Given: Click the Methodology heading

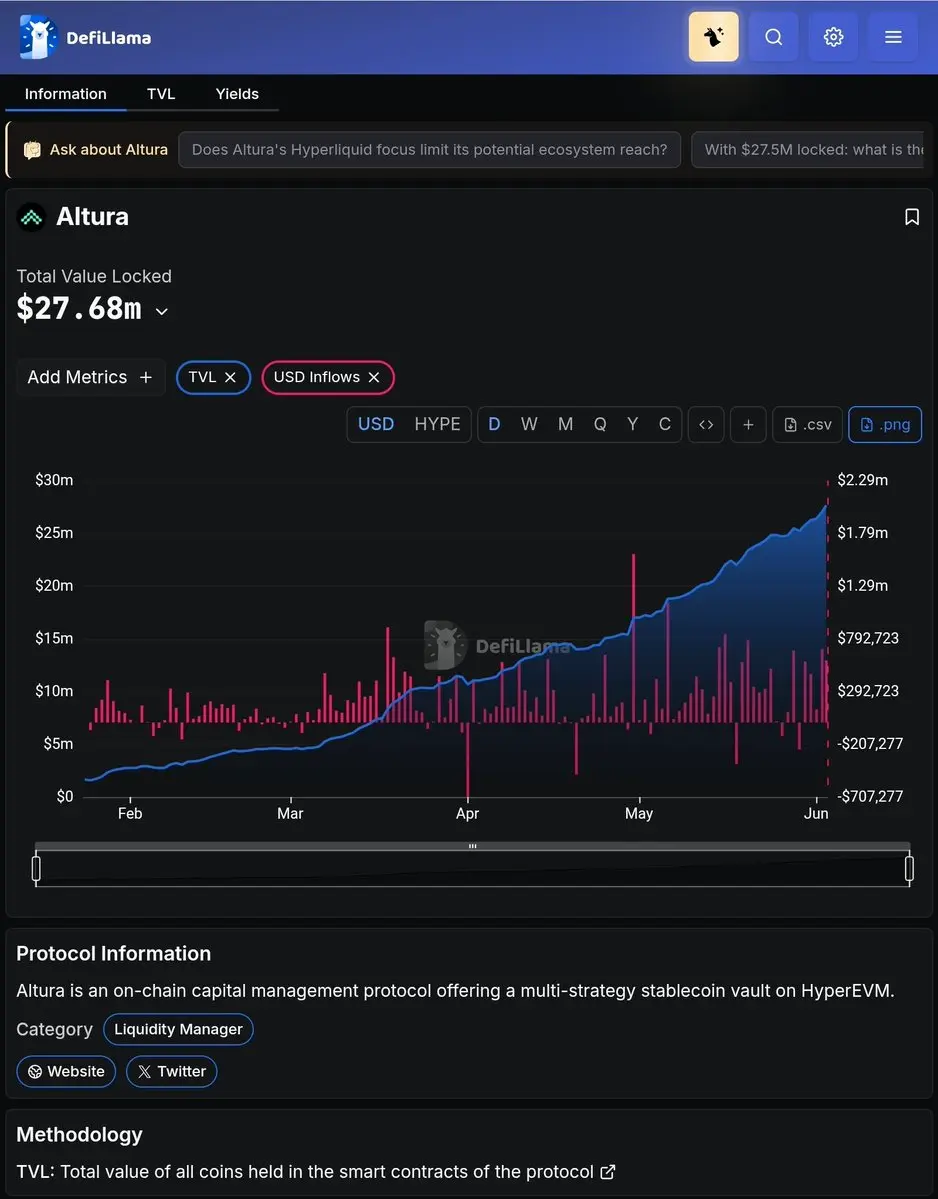Looking at the screenshot, I should click(x=80, y=1135).
